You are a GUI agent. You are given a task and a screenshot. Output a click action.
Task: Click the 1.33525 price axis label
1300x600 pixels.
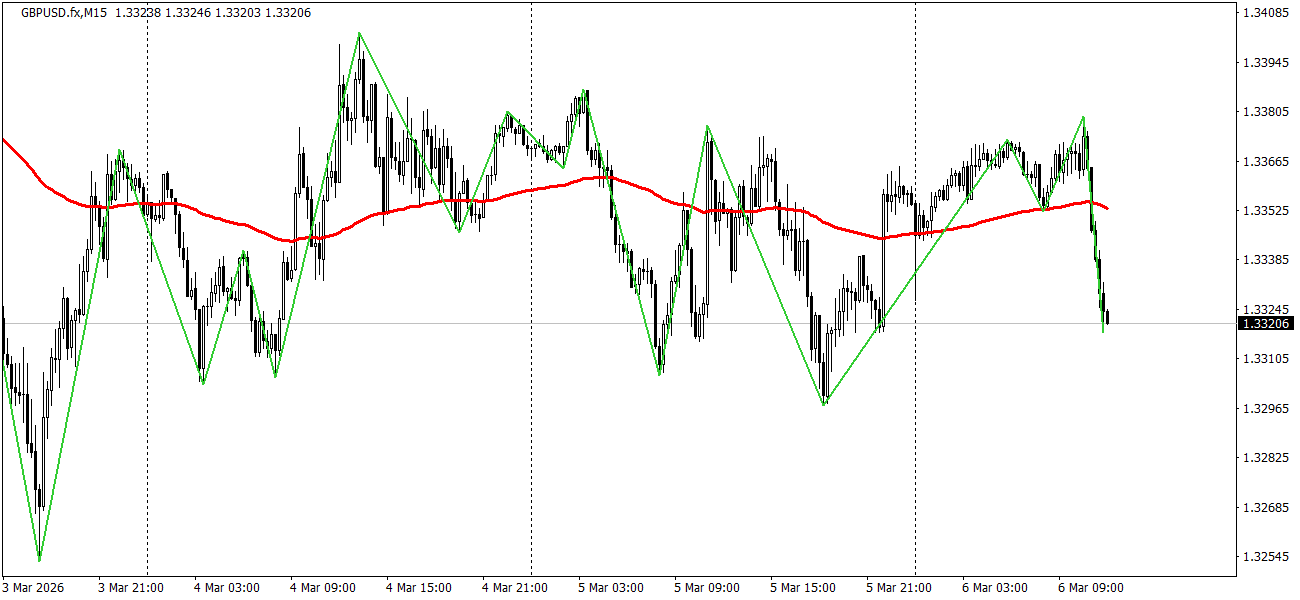(x=1265, y=211)
